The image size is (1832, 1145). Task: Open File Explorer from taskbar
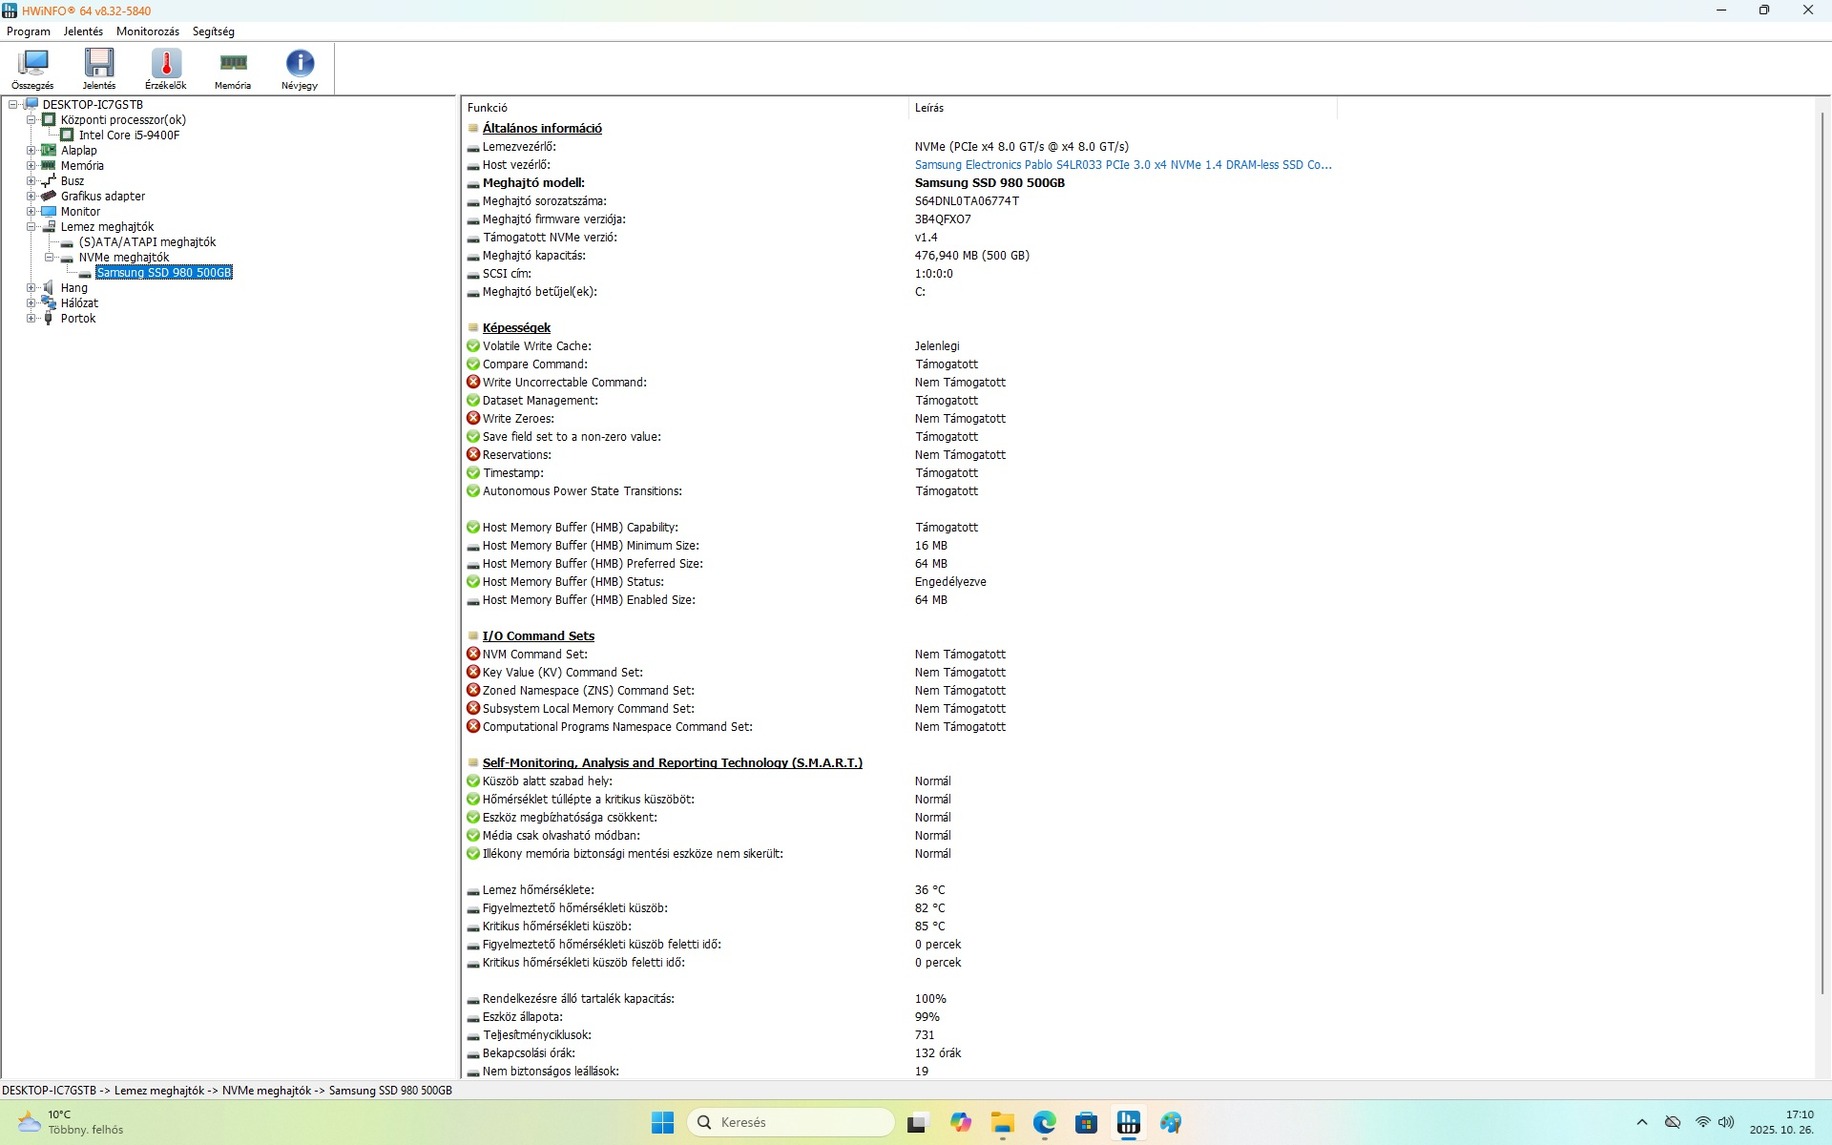pos(1002,1123)
